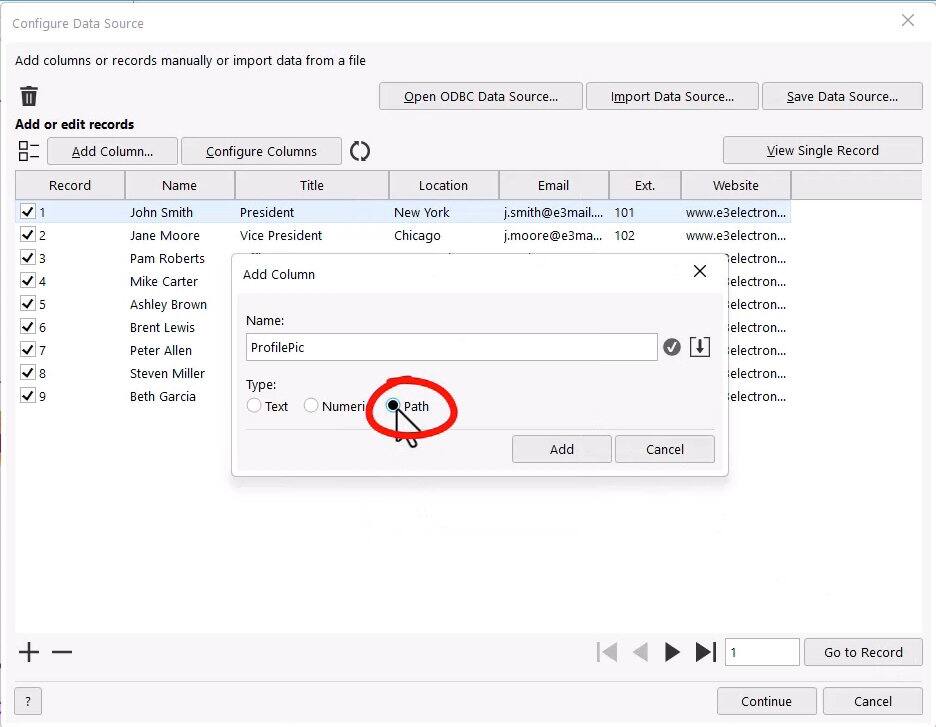Click the ProfilePic name input field

click(451, 347)
